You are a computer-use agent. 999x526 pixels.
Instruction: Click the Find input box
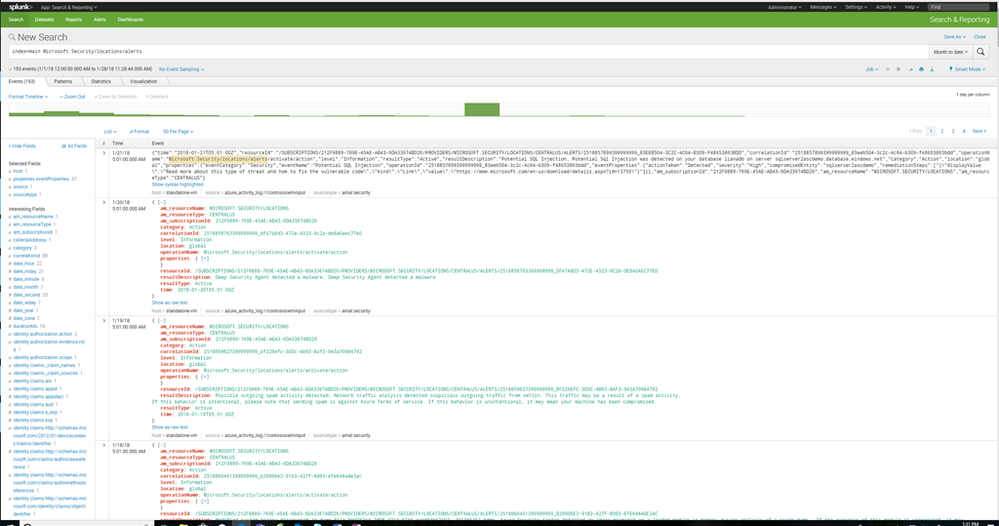coord(958,7)
